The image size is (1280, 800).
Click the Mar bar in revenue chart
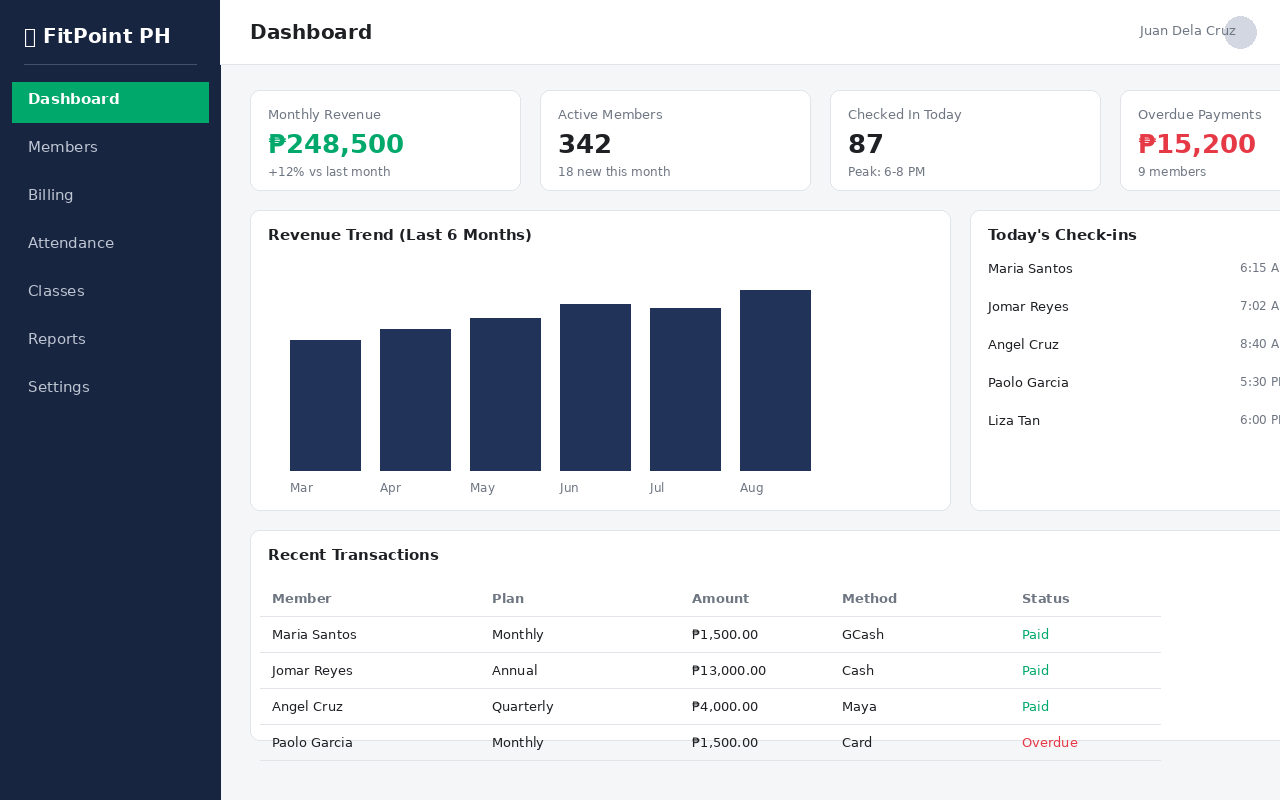coord(325,405)
